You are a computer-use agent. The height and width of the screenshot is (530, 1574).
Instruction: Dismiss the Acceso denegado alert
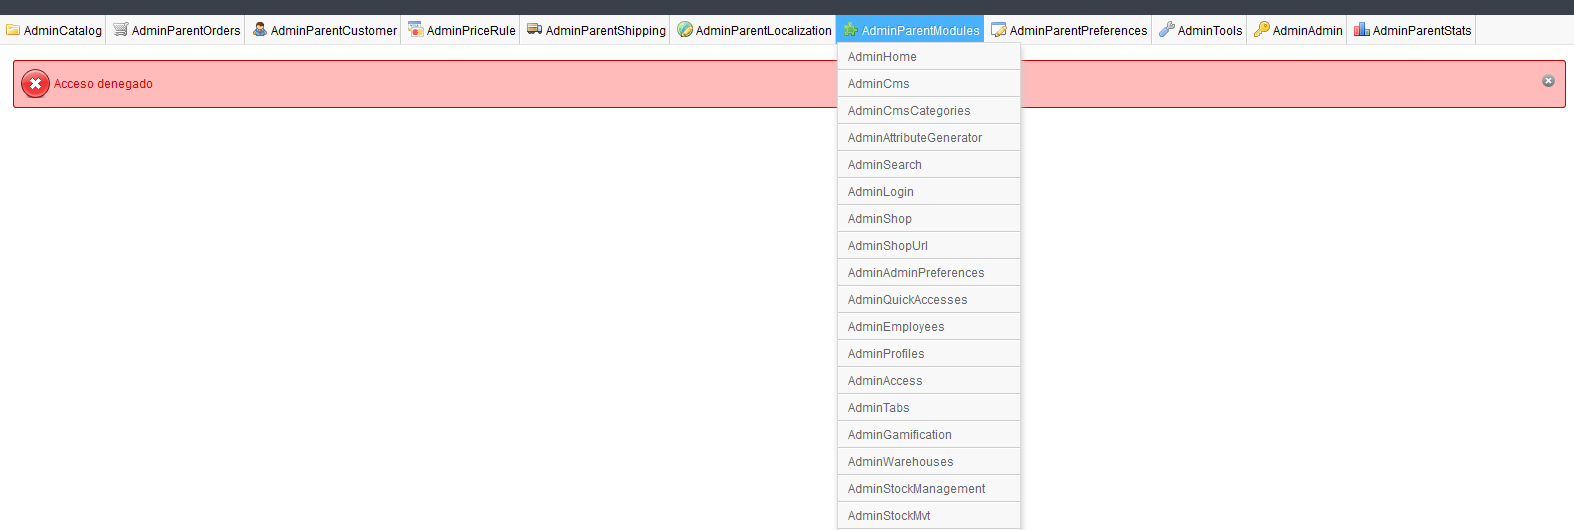point(1548,81)
